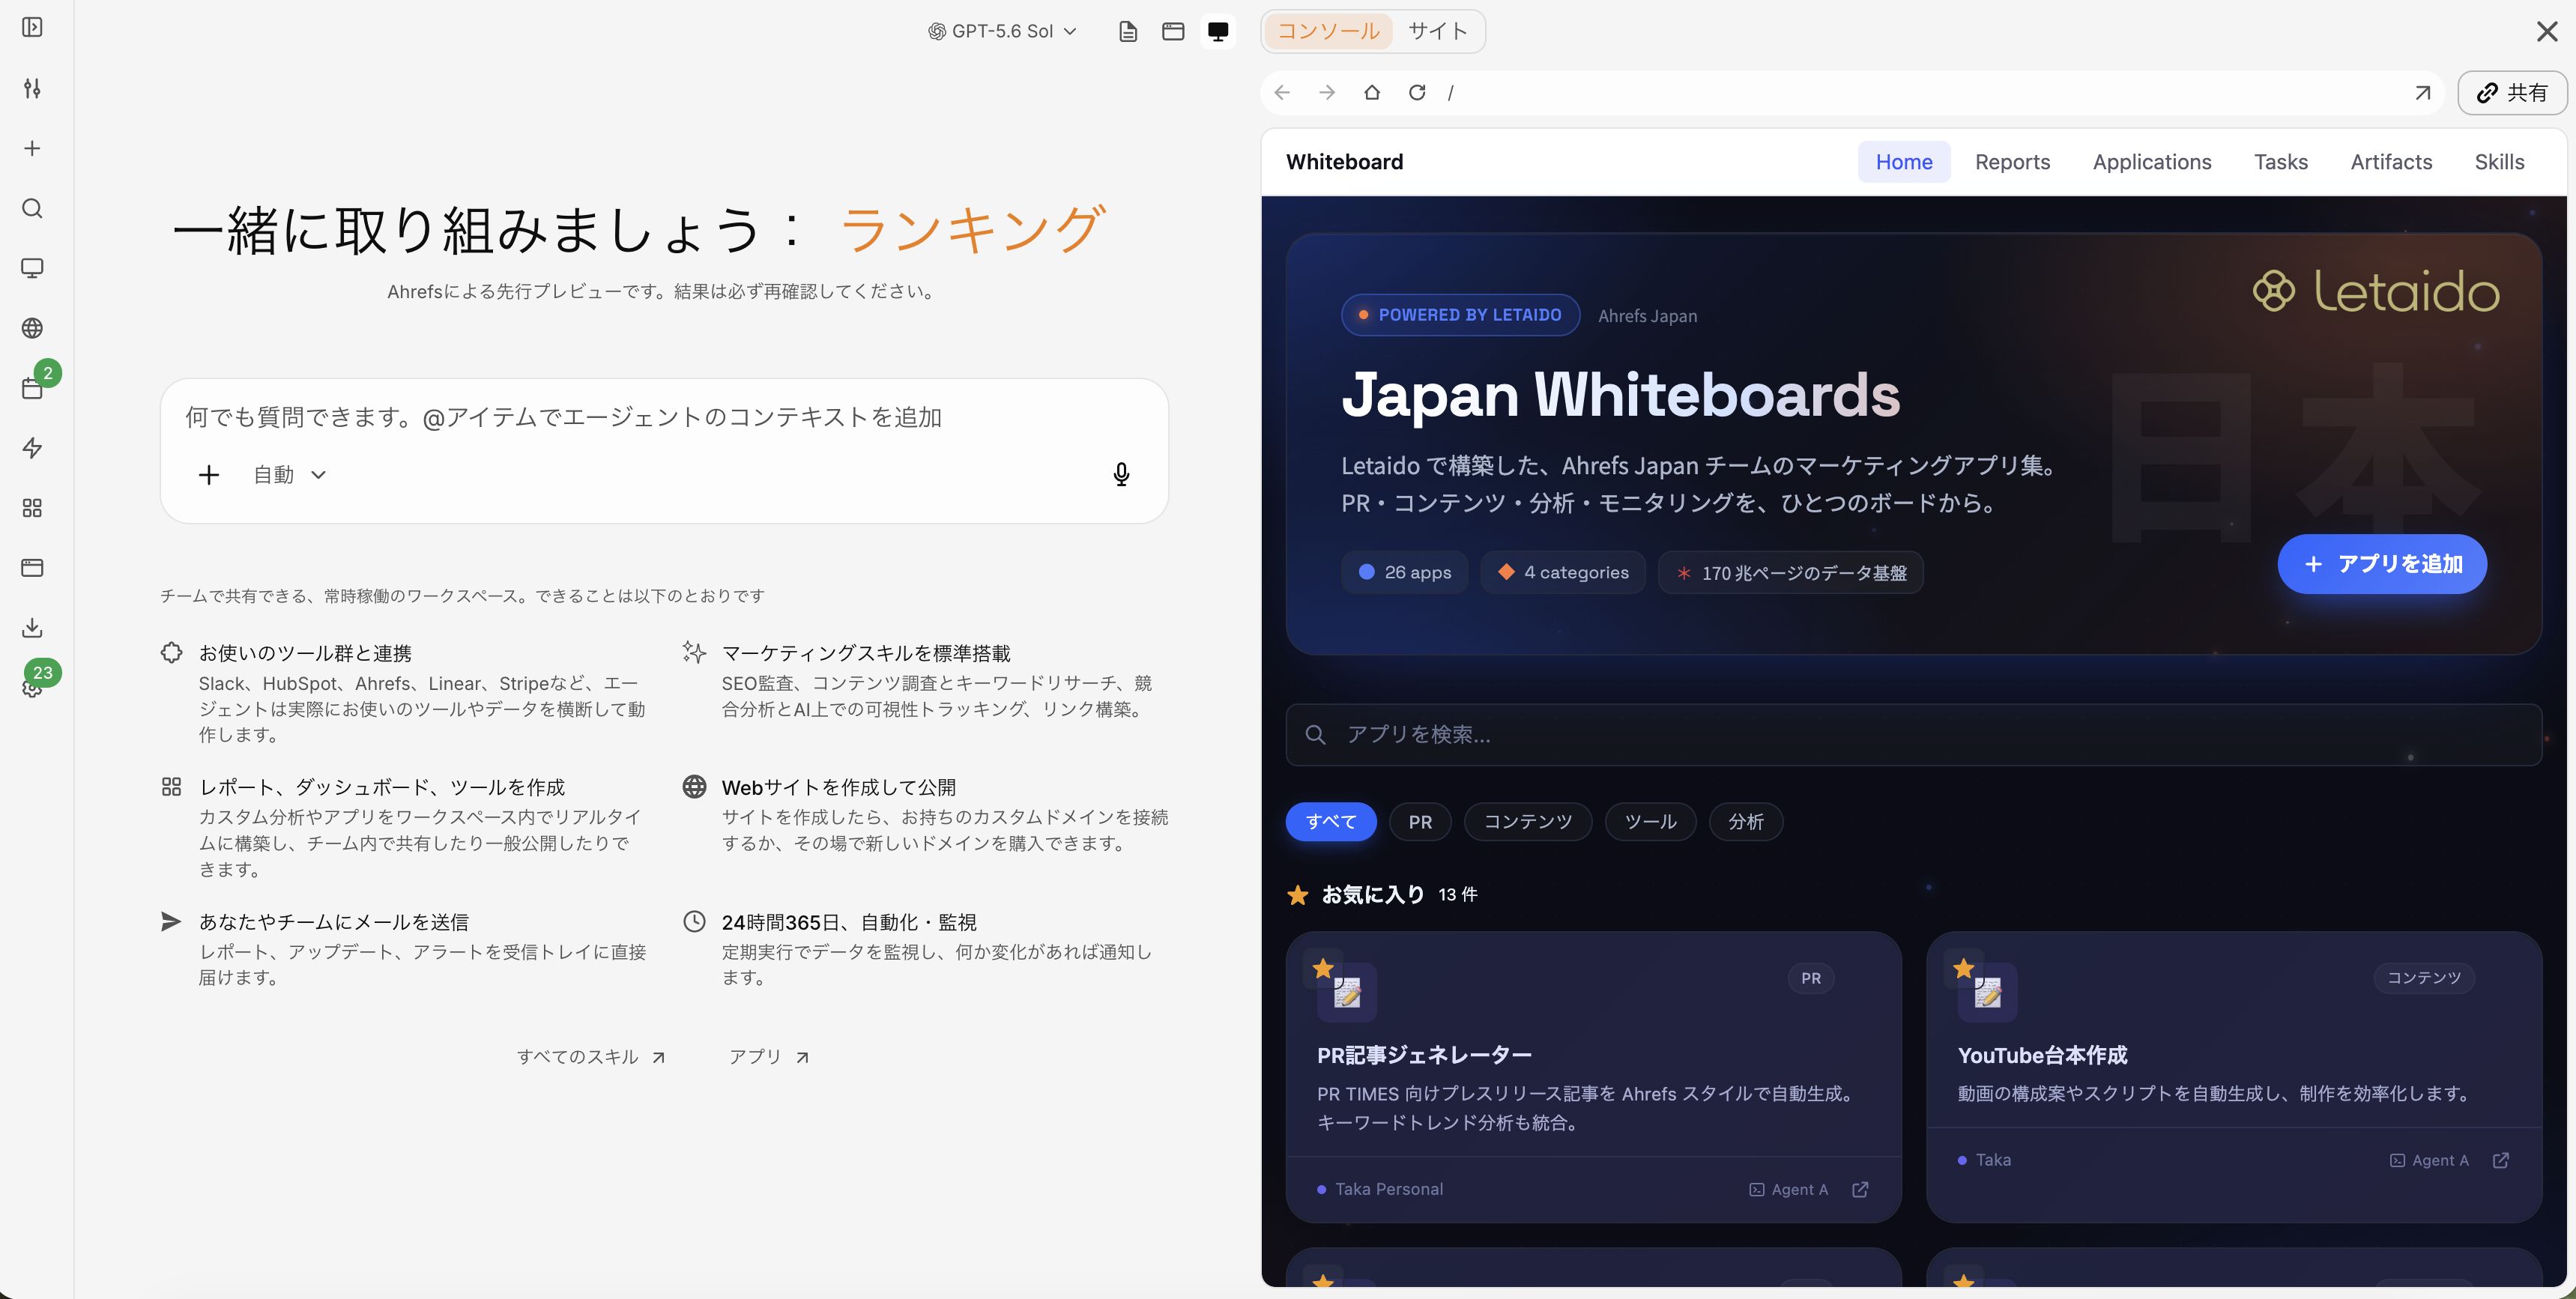Click the document icon in top toolbar
Viewport: 2576px width, 1299px height.
[x=1128, y=31]
